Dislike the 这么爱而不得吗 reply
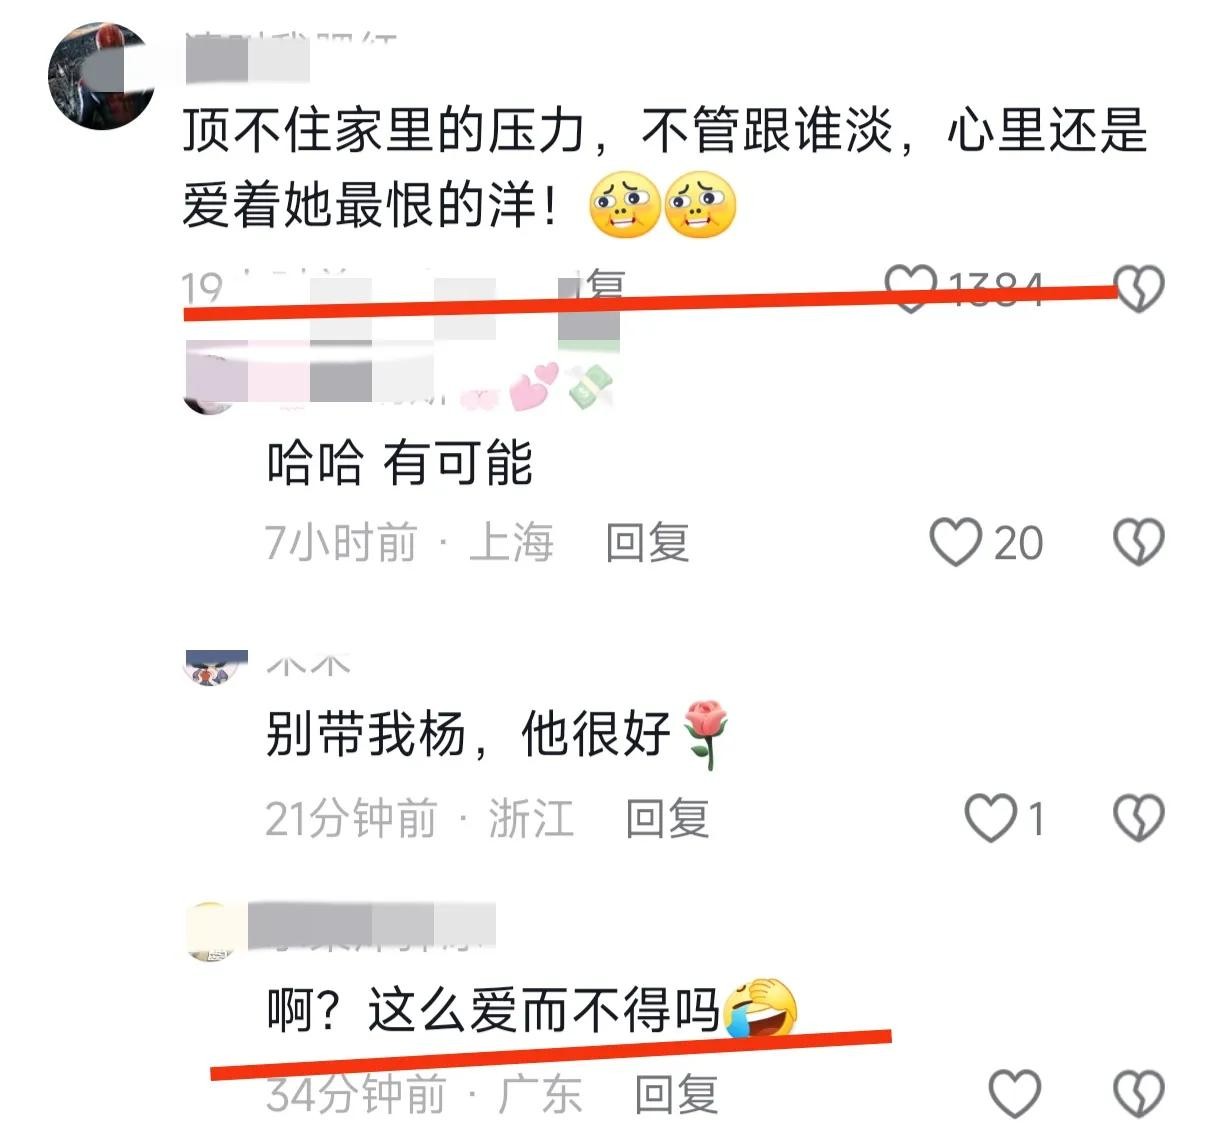Image resolution: width=1220 pixels, height=1146 pixels. [1139, 1094]
